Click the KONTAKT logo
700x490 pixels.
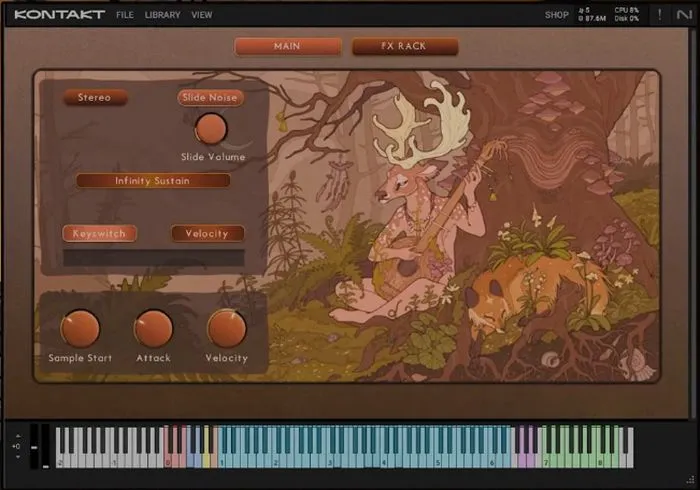59,15
